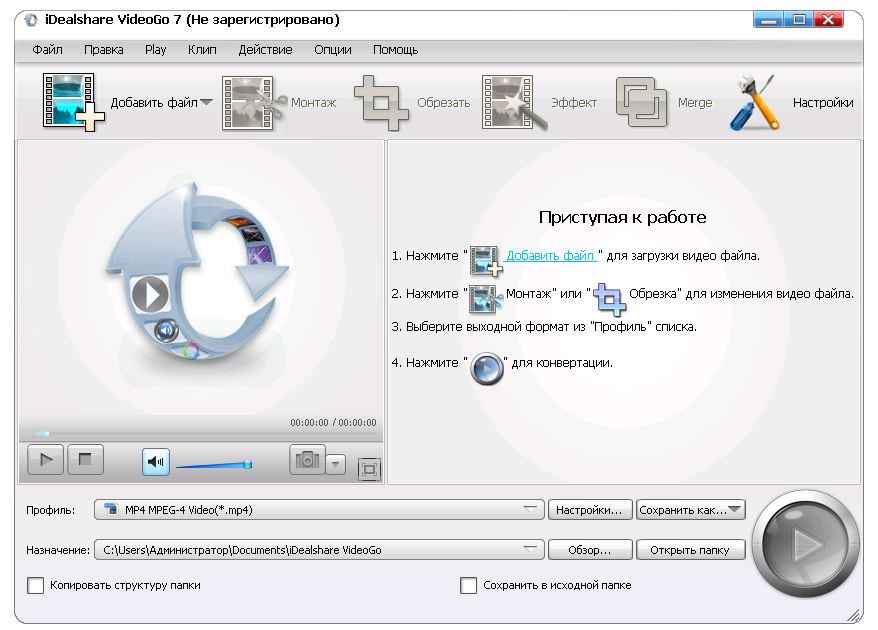This screenshot has height=630, width=878.
Task: Adjust the volume slider
Action: tap(214, 465)
